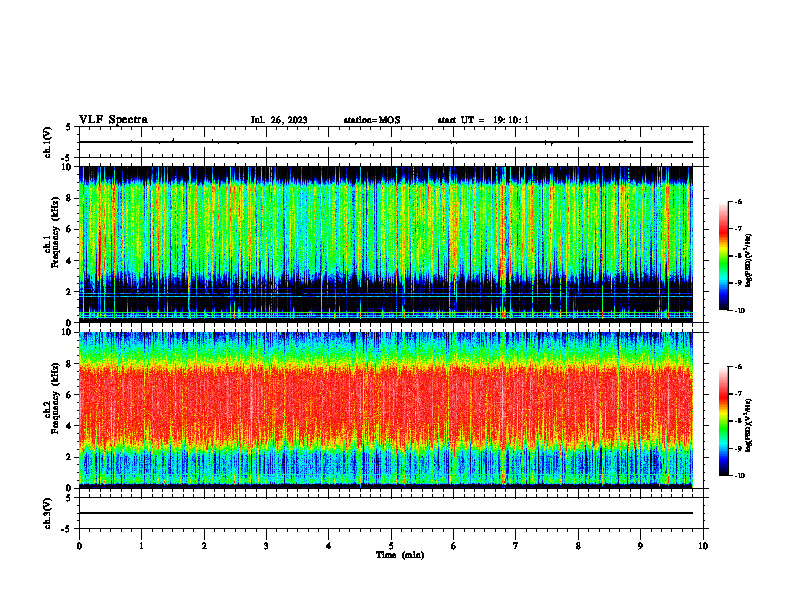Click the "-10" label on ch.2 color bar
The width and height of the screenshot is (792, 612).
tap(740, 476)
